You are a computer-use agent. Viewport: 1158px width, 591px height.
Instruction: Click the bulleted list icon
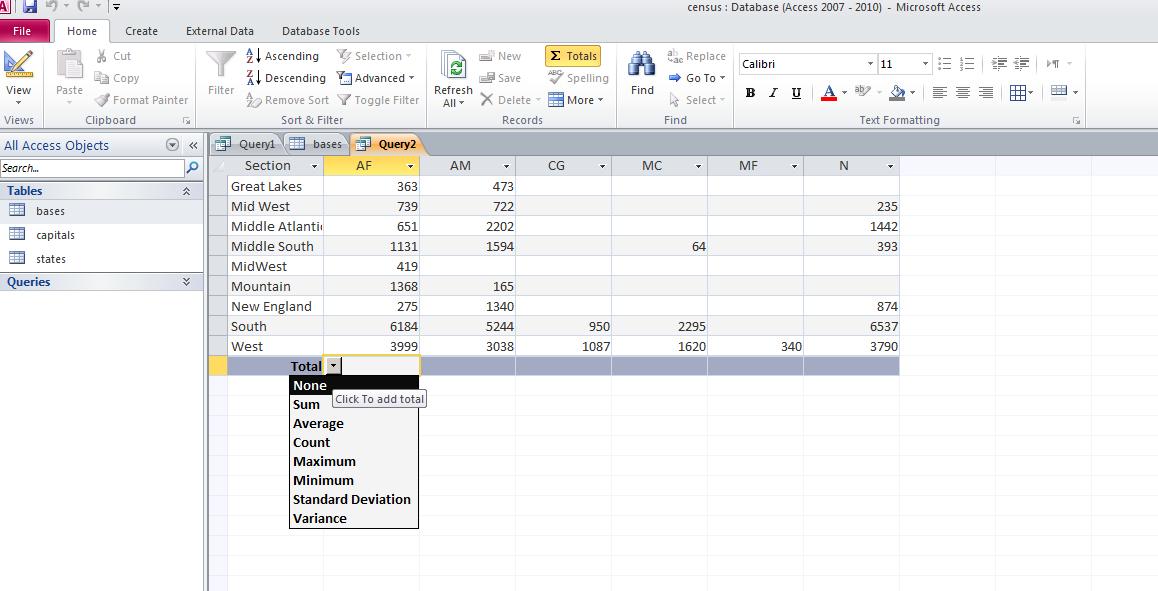point(945,64)
